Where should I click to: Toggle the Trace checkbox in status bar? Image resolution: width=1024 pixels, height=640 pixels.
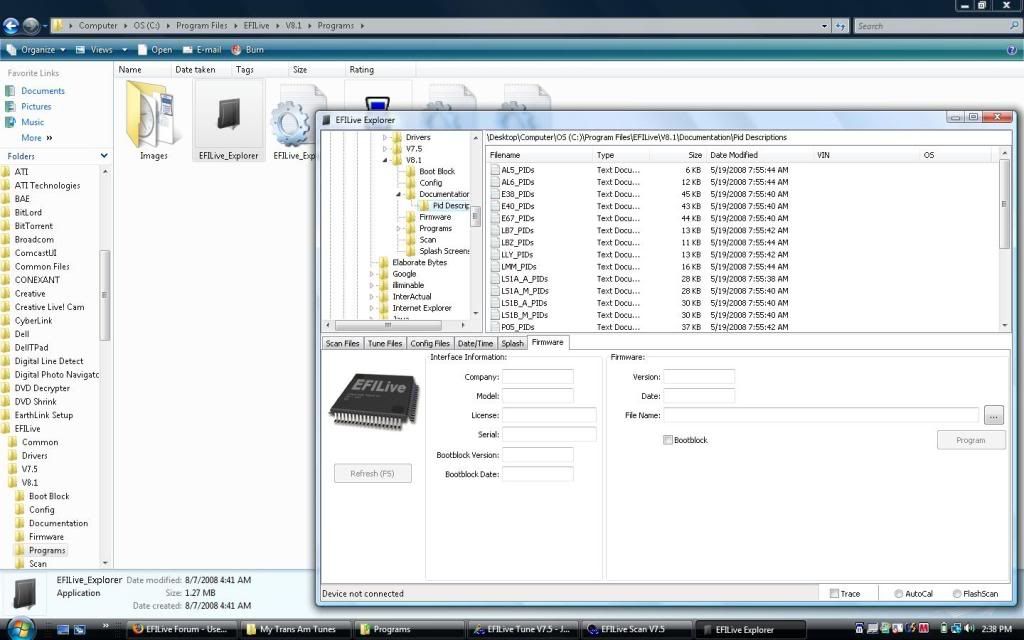pyautogui.click(x=834, y=594)
